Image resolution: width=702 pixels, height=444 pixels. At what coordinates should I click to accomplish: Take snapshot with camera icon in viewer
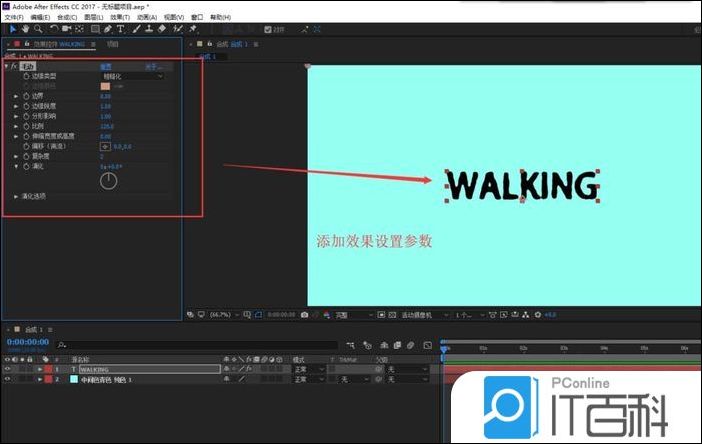point(304,315)
